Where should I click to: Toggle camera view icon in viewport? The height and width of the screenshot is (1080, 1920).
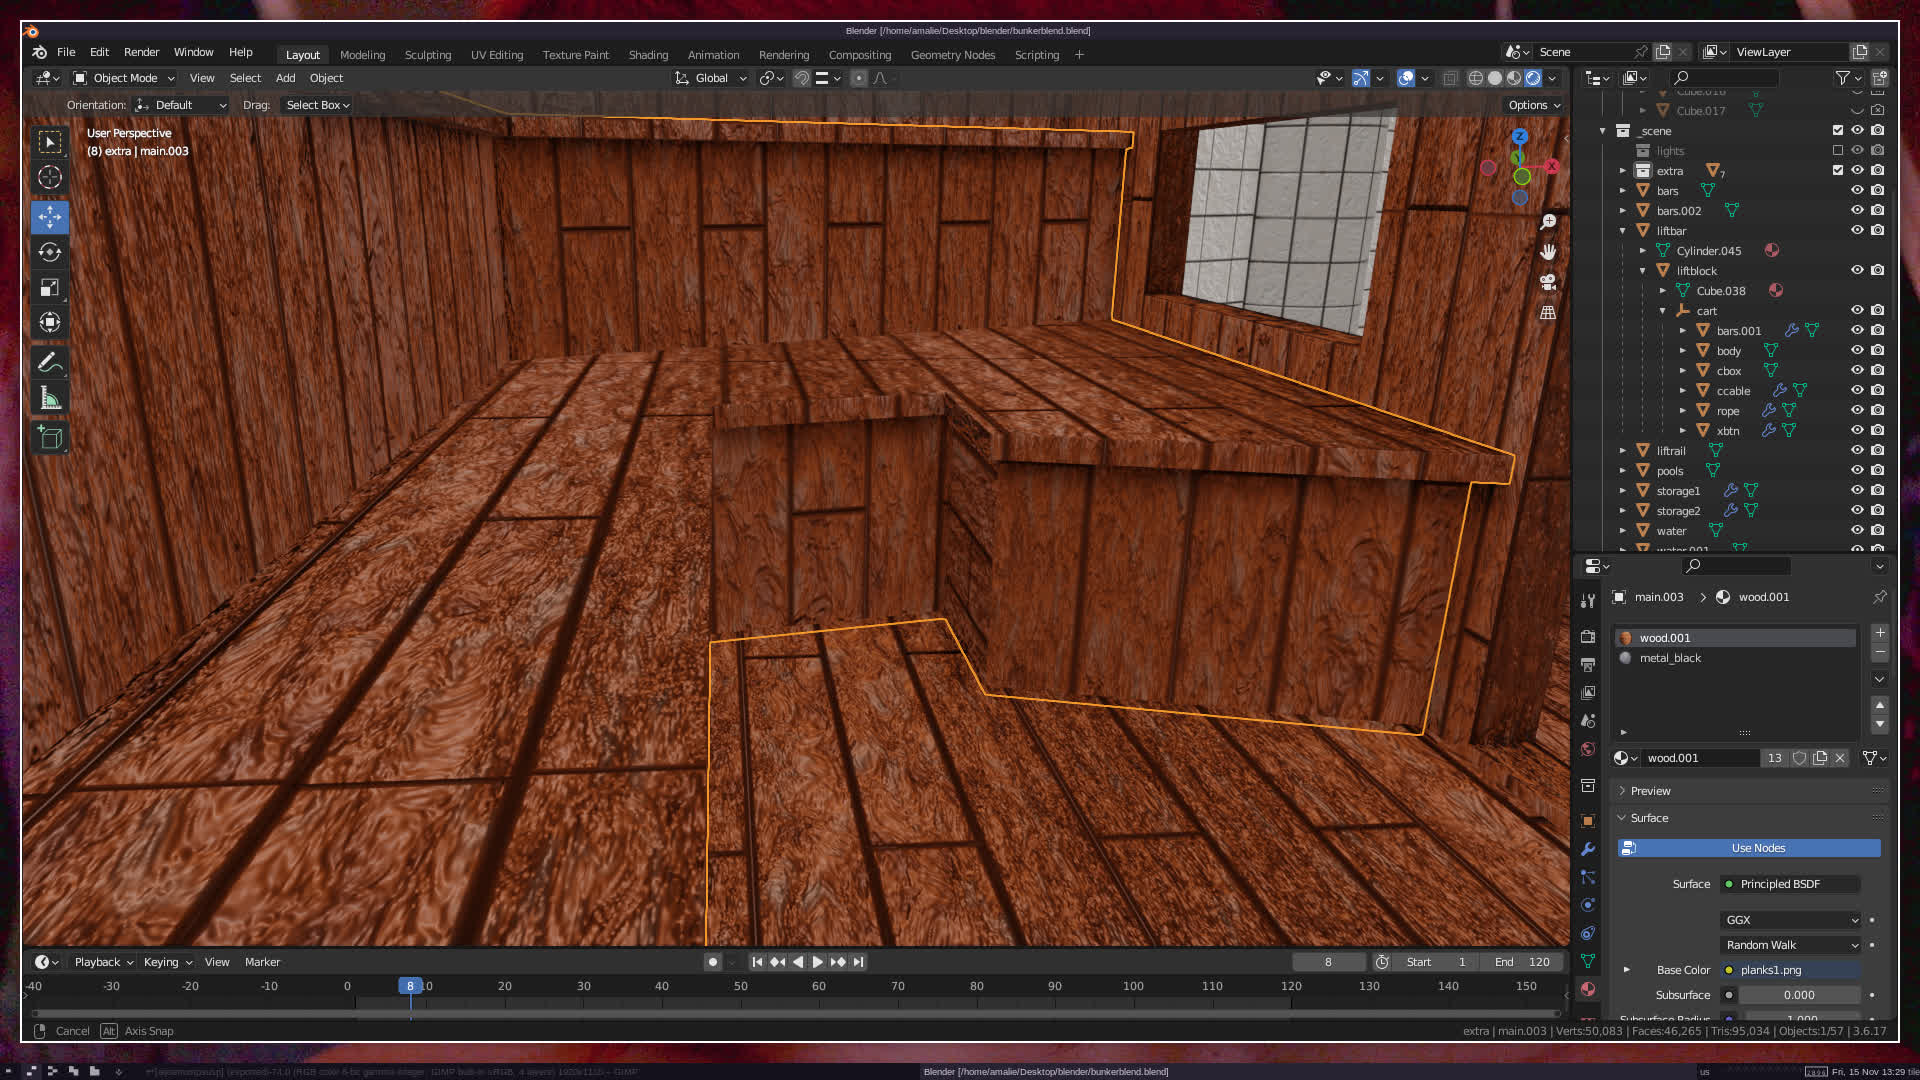point(1548,282)
